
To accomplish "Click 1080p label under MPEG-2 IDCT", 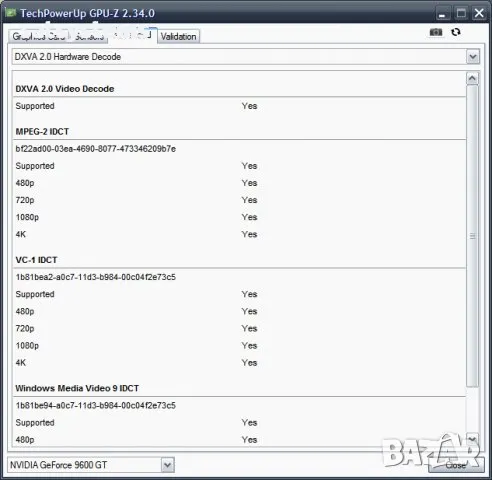I will 27,217.
